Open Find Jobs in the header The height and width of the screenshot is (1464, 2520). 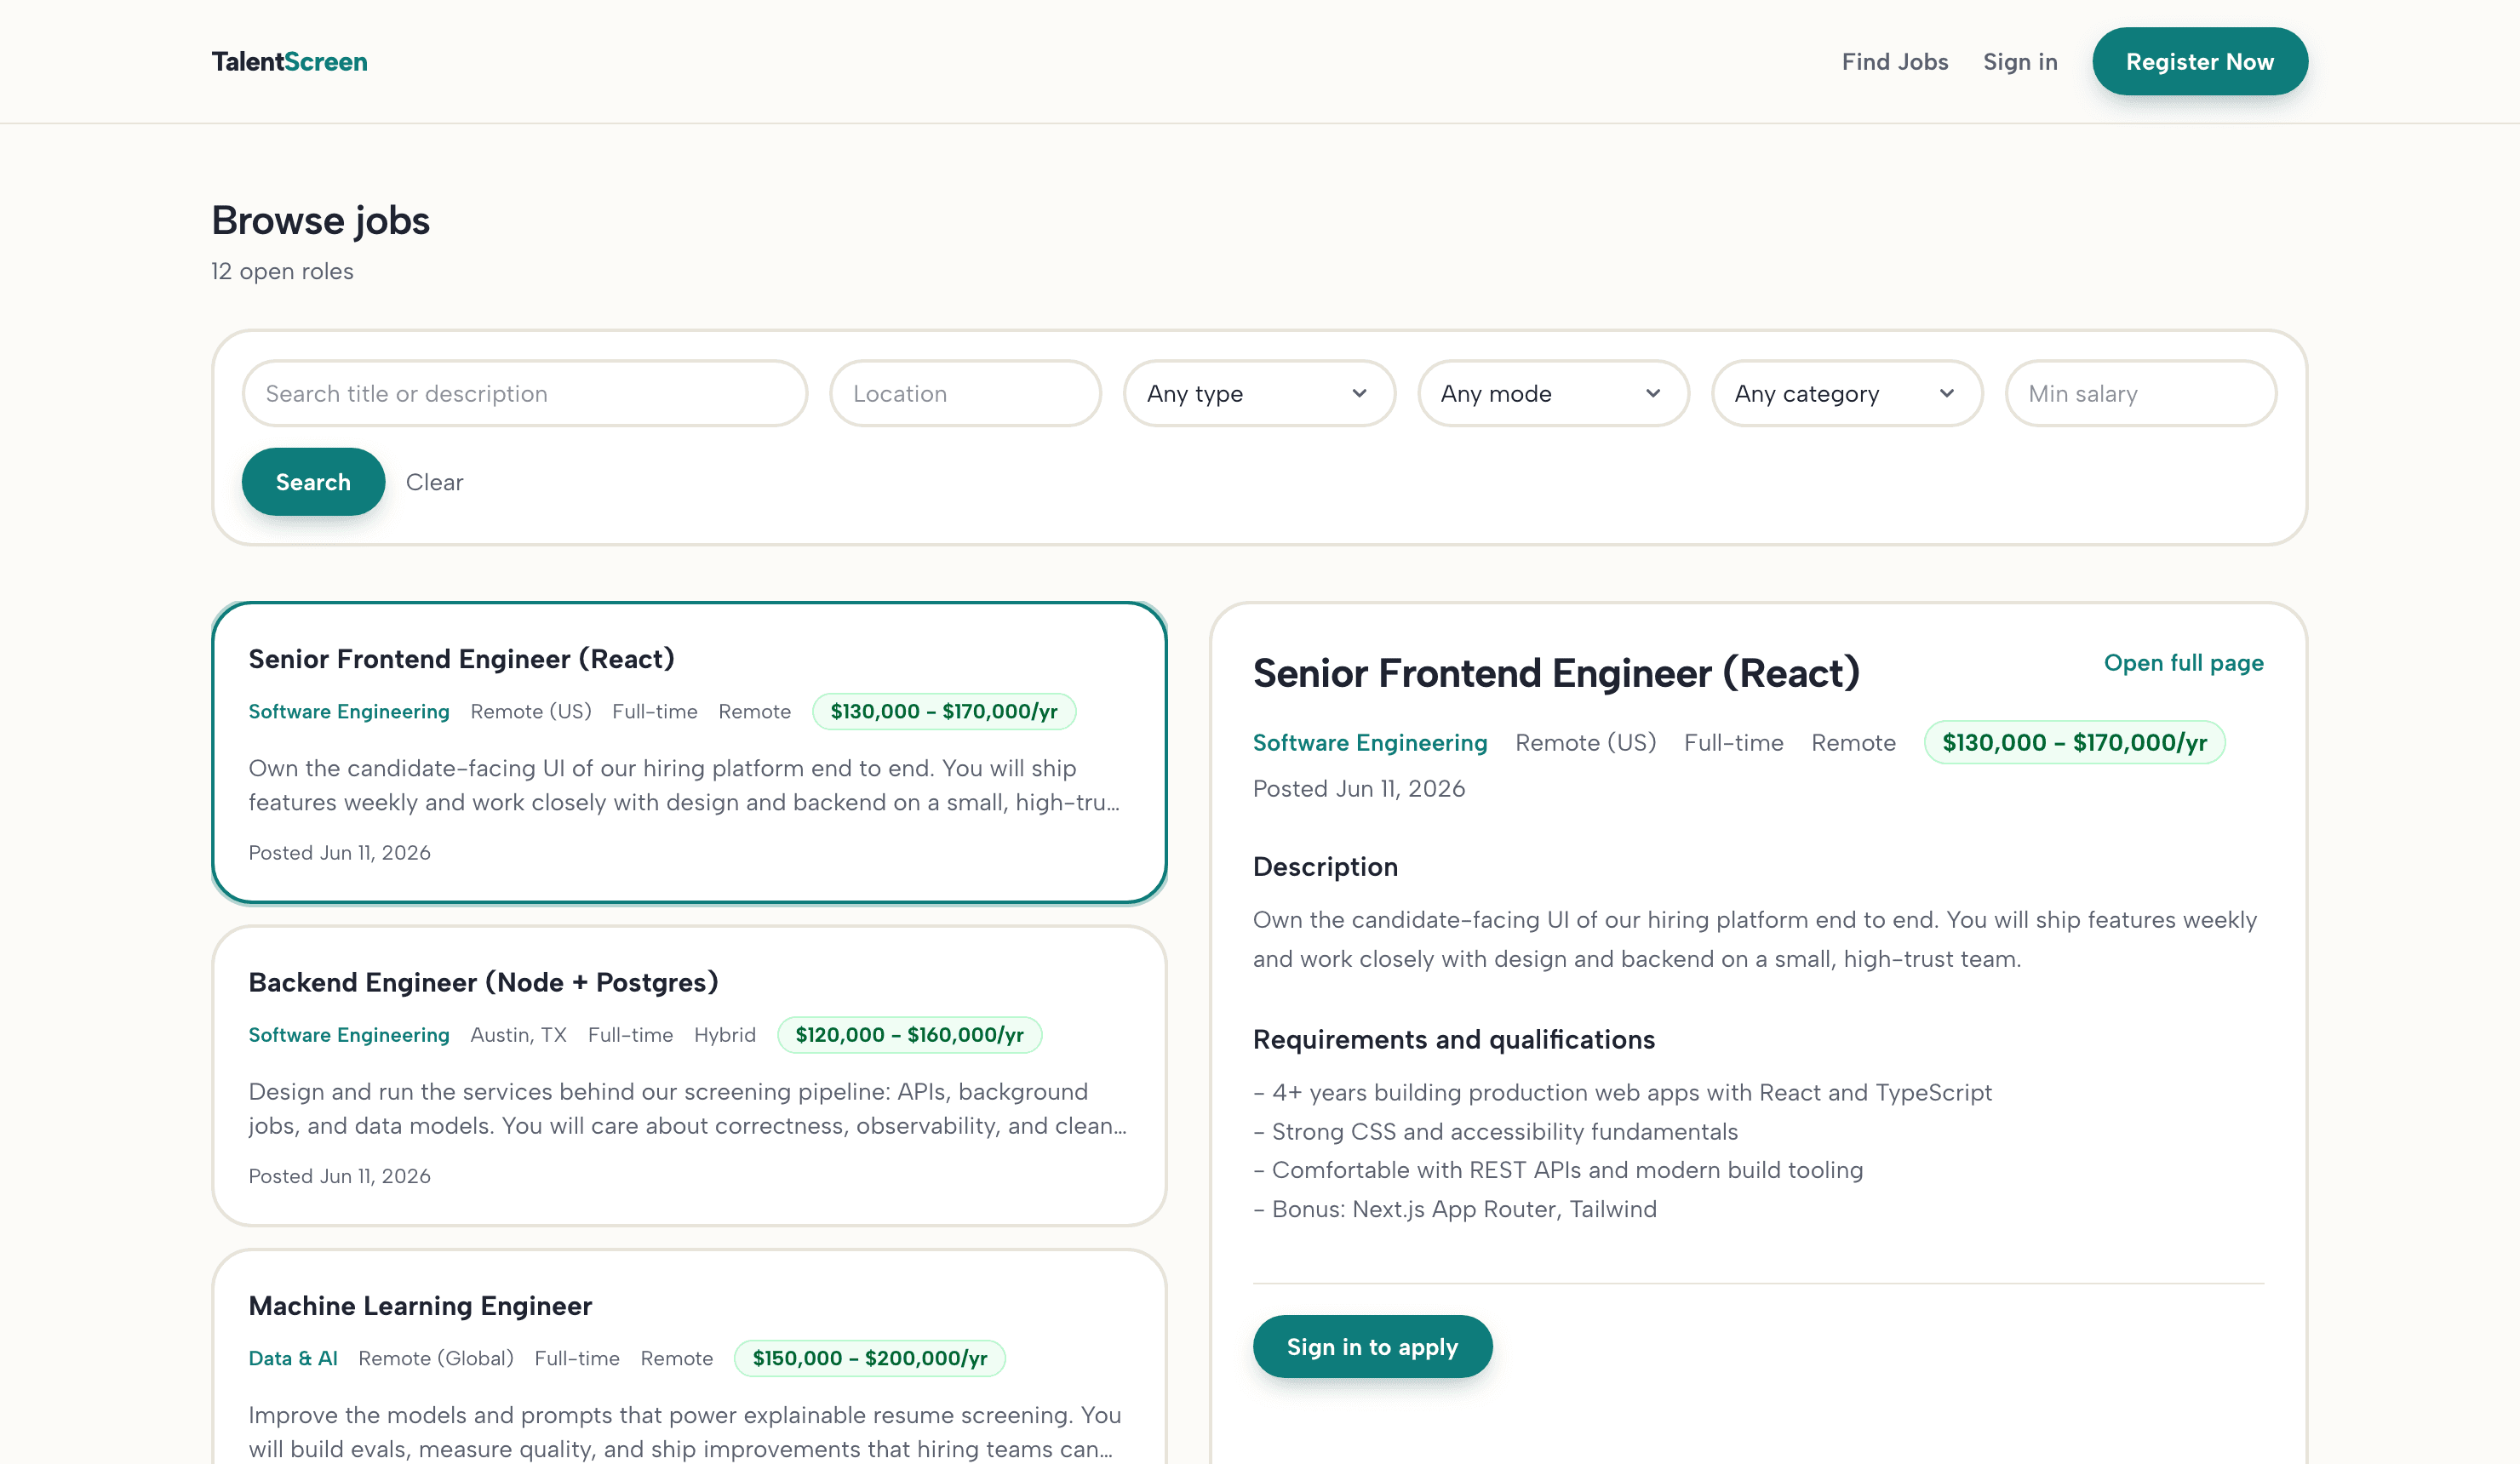(1895, 62)
